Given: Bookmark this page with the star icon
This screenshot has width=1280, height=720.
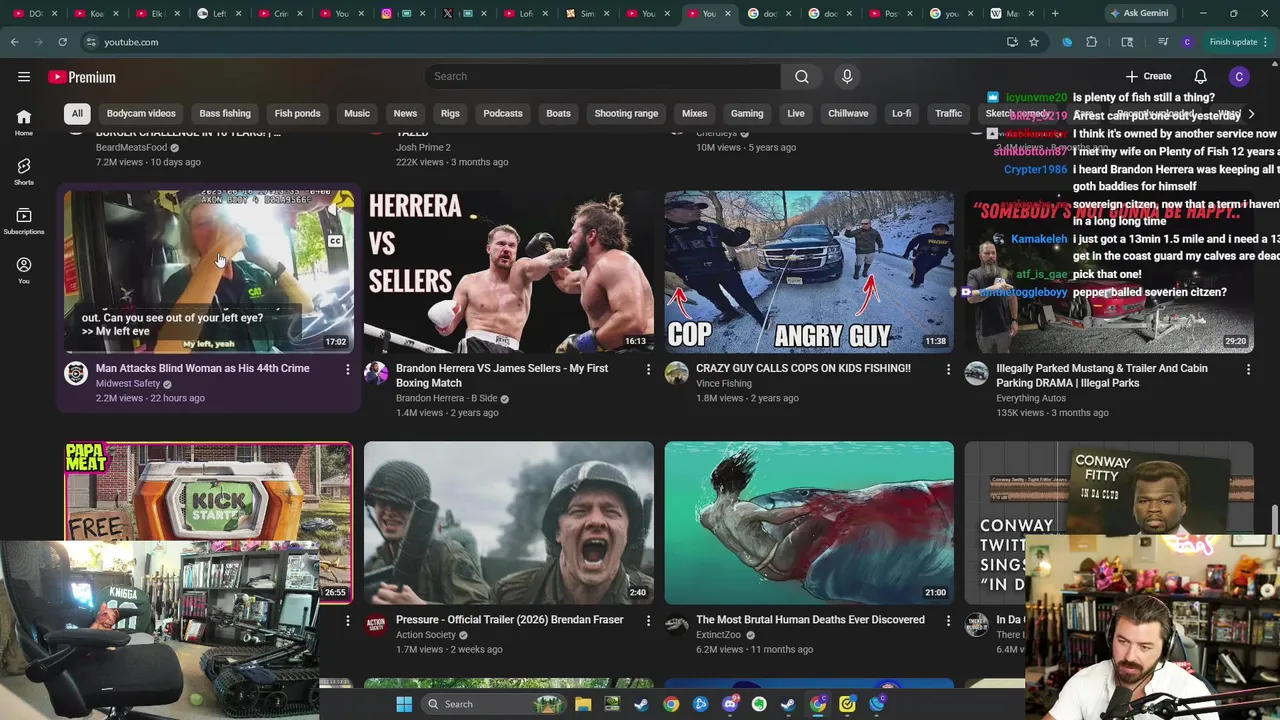Looking at the screenshot, I should tap(1034, 42).
